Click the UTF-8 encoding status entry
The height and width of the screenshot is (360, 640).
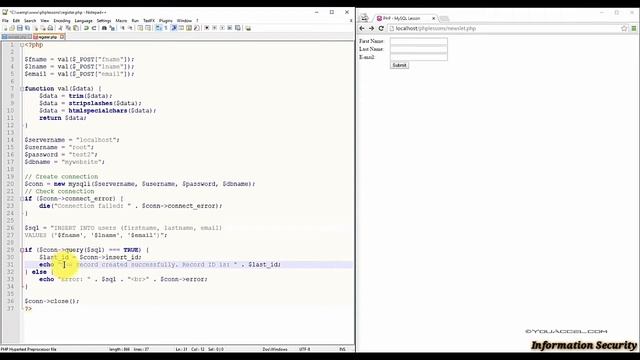pos(304,349)
